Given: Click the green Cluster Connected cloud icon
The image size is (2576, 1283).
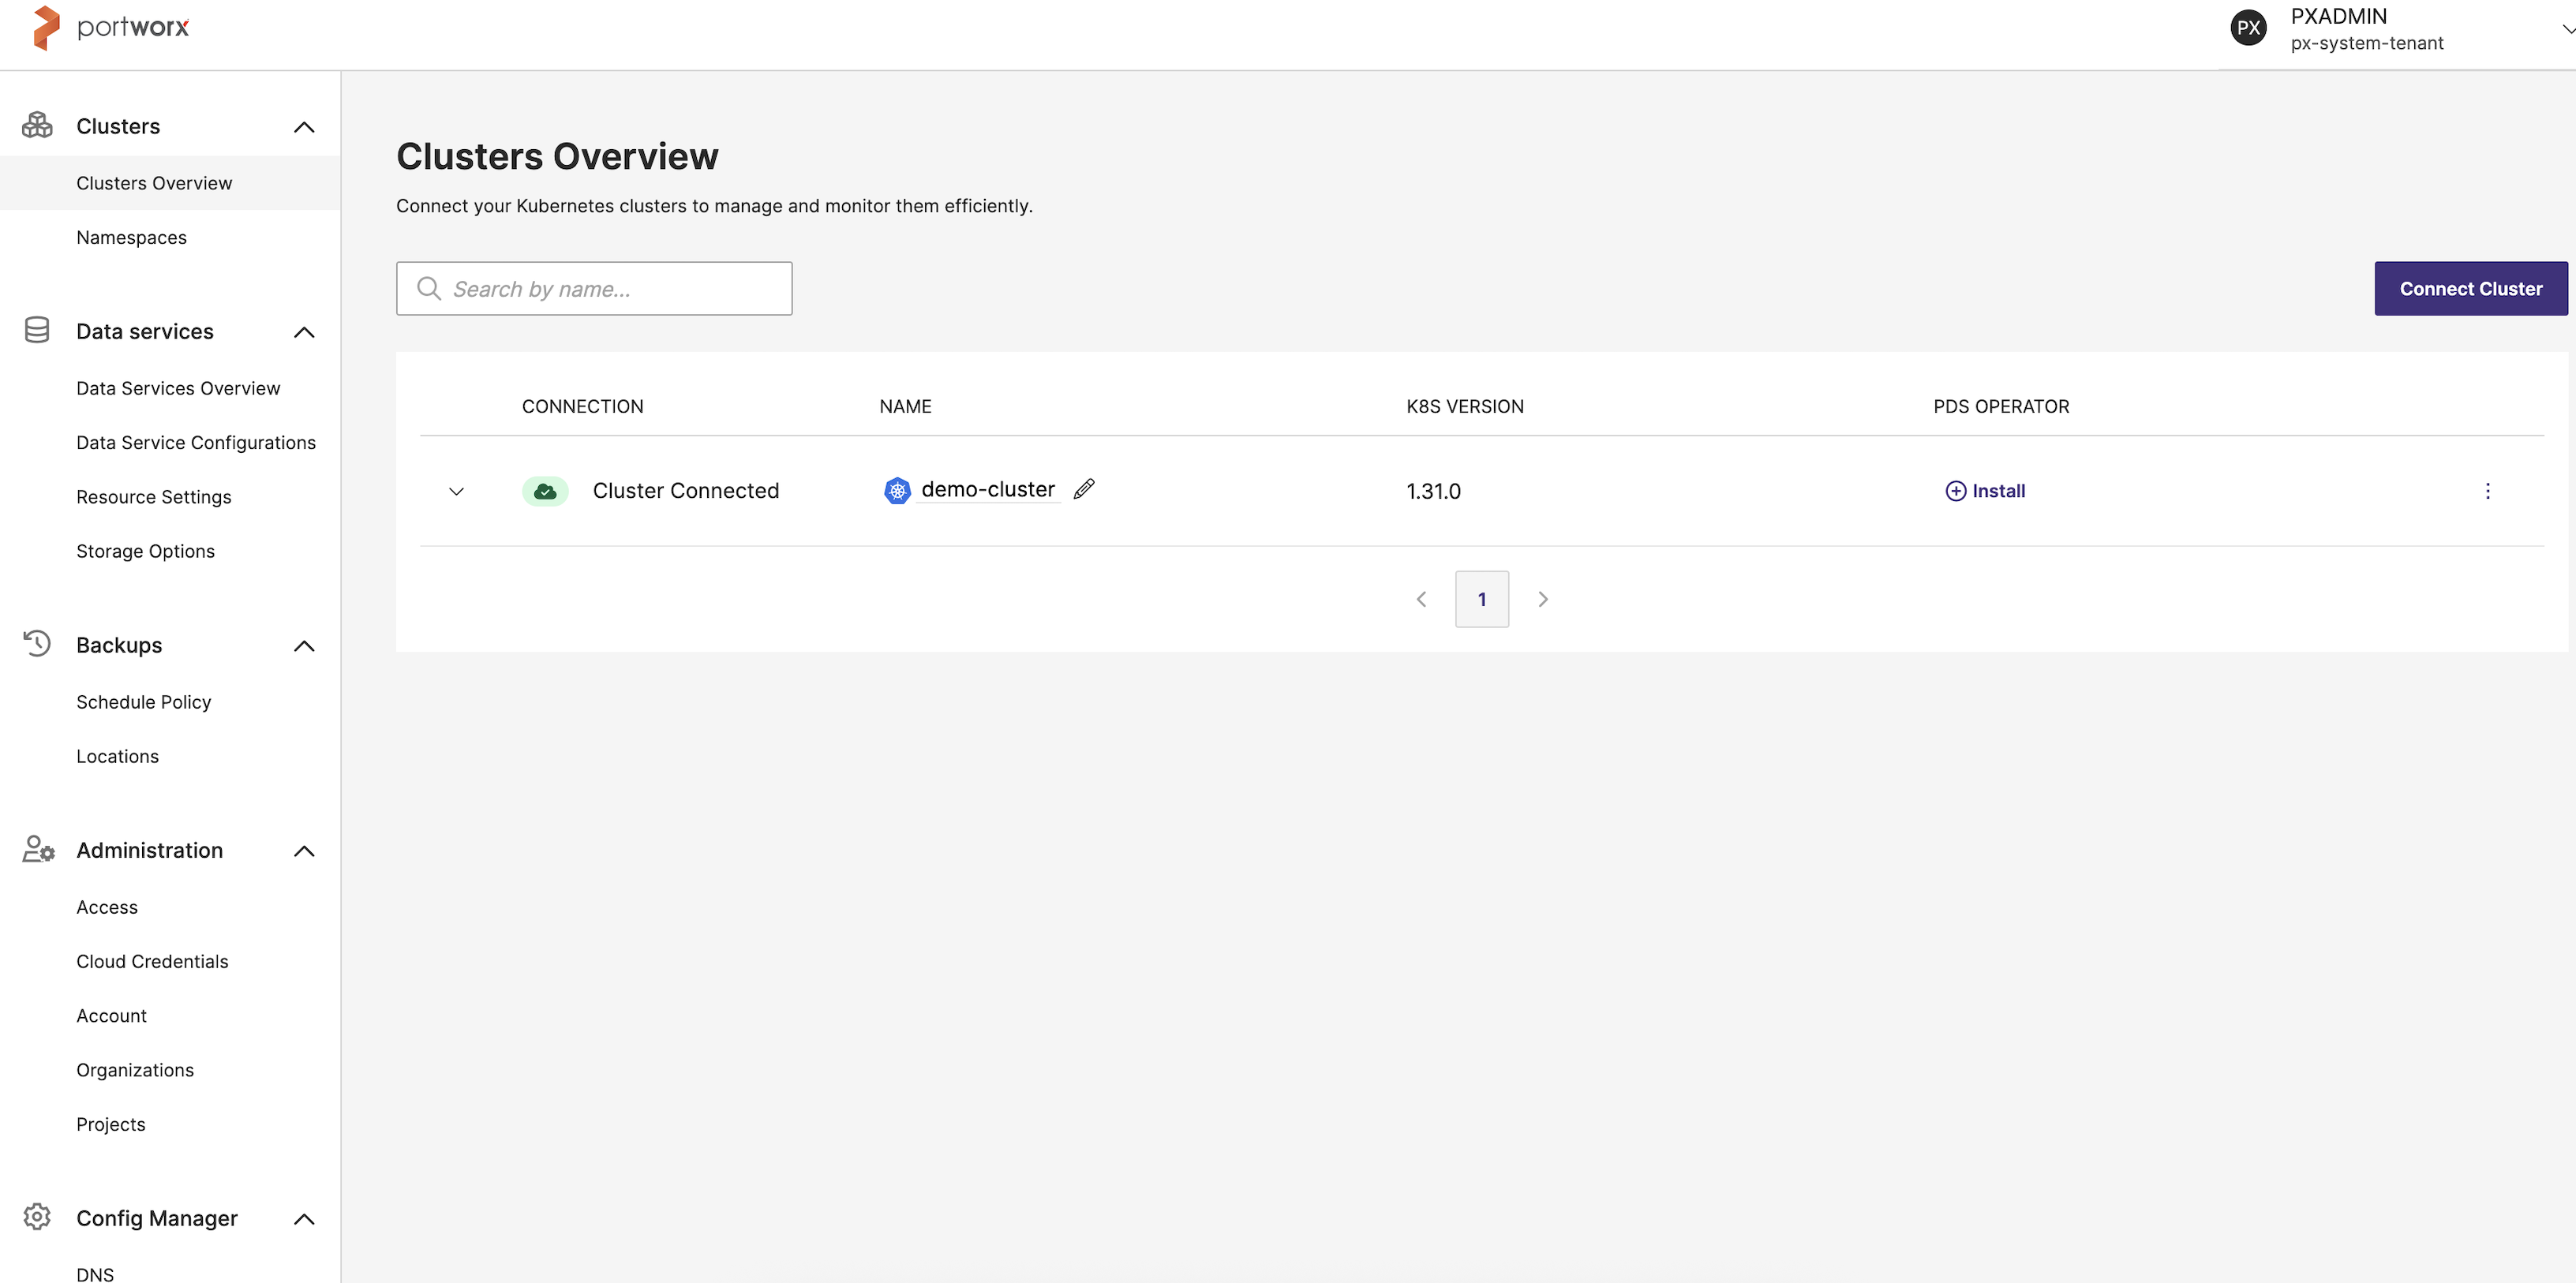Looking at the screenshot, I should click(x=545, y=491).
